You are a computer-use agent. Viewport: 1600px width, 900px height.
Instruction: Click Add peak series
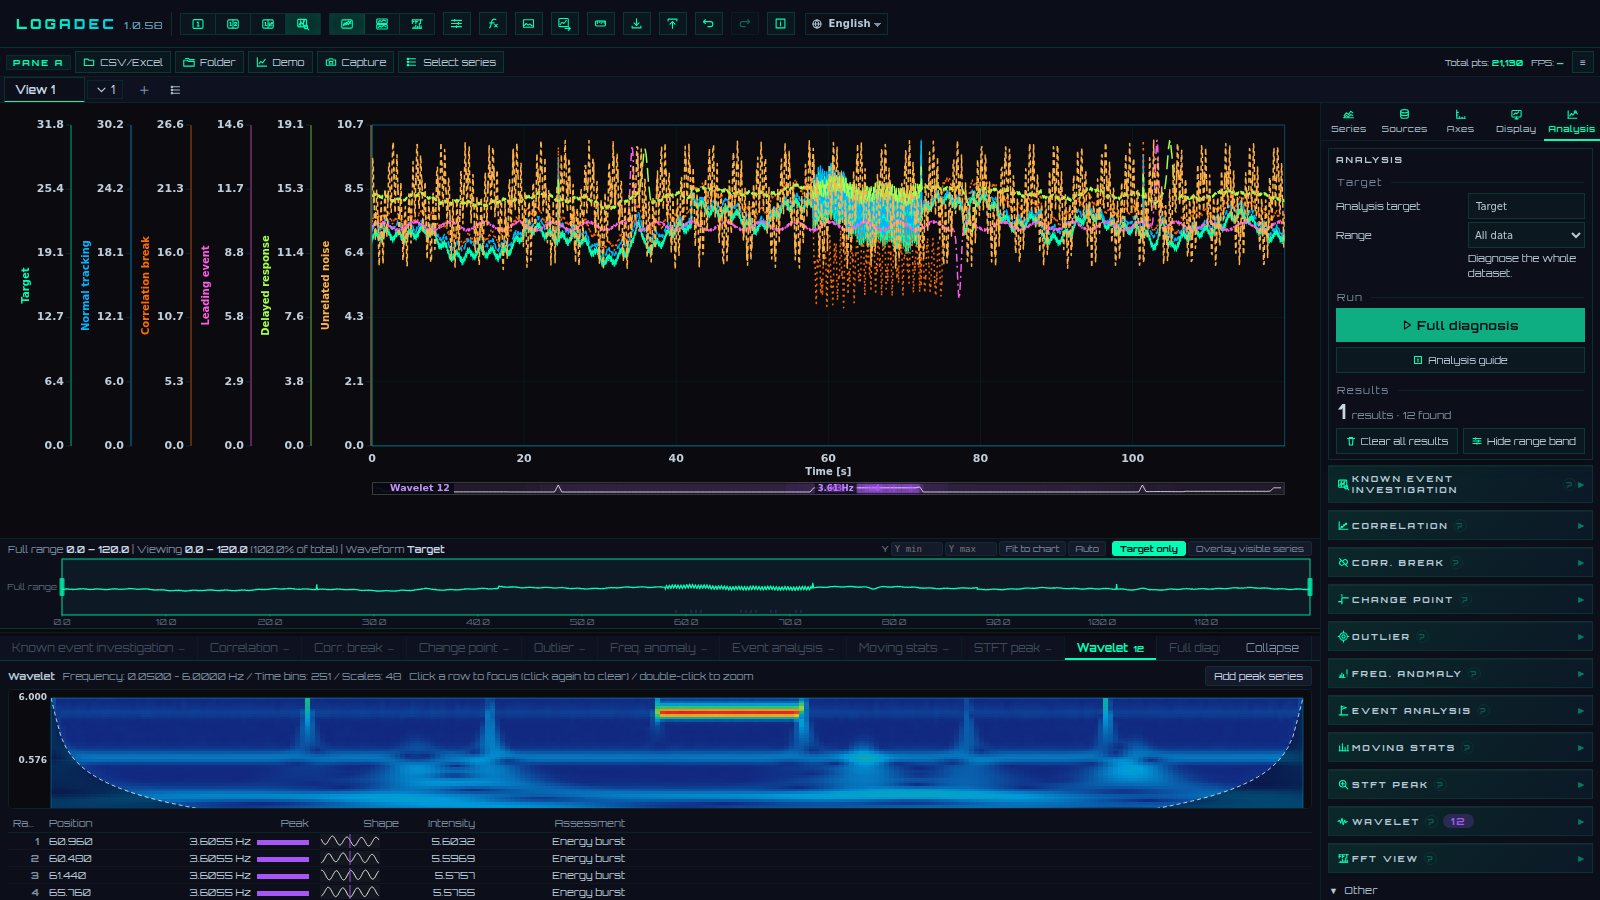pos(1258,676)
